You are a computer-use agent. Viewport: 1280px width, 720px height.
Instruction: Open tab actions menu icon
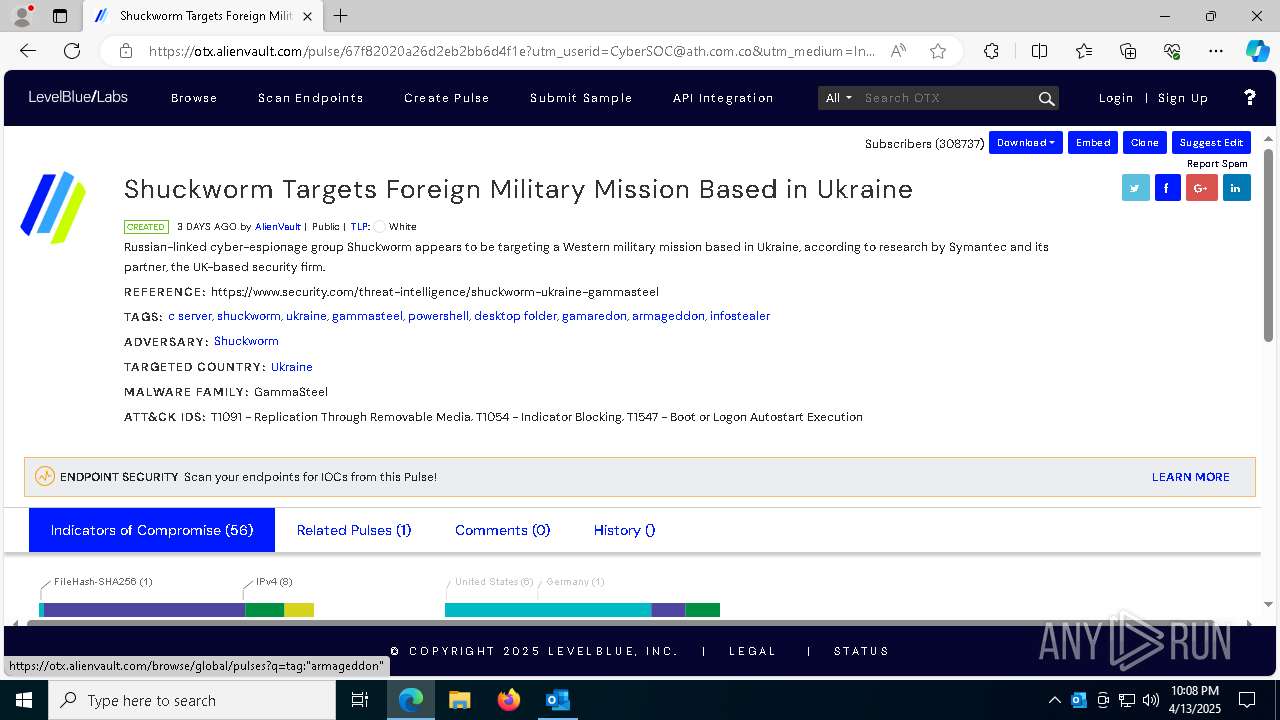pos(60,16)
